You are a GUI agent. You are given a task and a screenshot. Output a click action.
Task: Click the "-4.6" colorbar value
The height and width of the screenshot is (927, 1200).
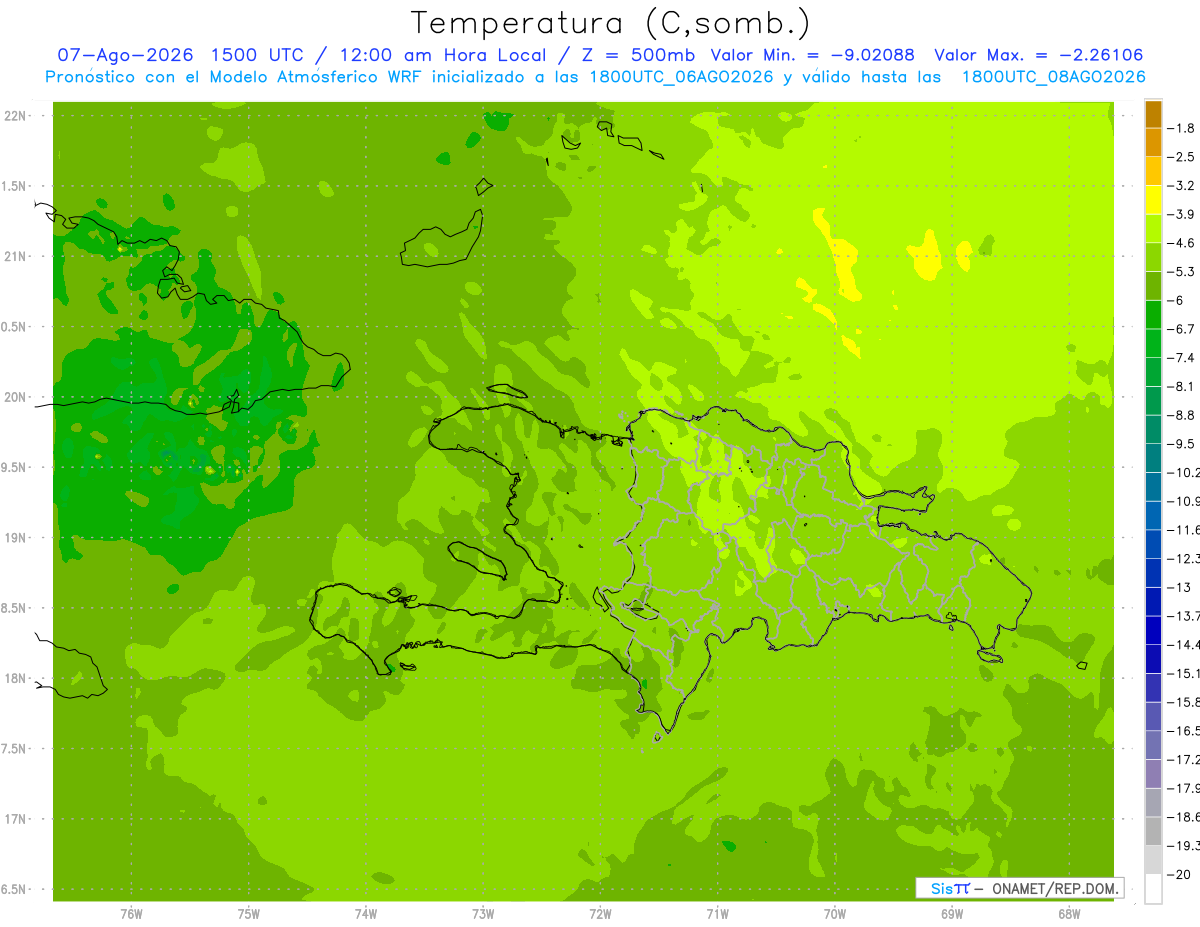tap(1182, 243)
